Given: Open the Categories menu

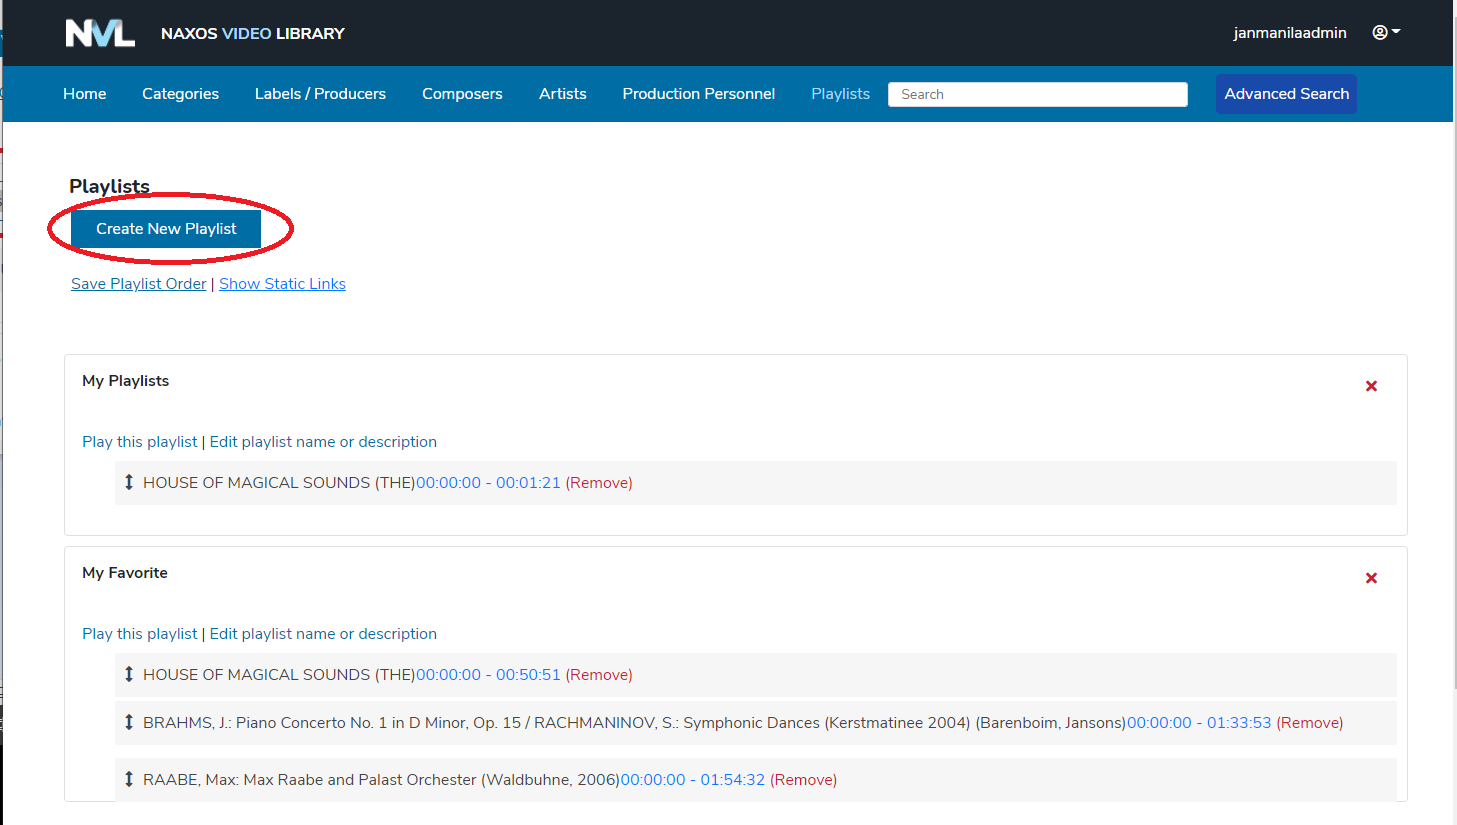Looking at the screenshot, I should click(180, 94).
